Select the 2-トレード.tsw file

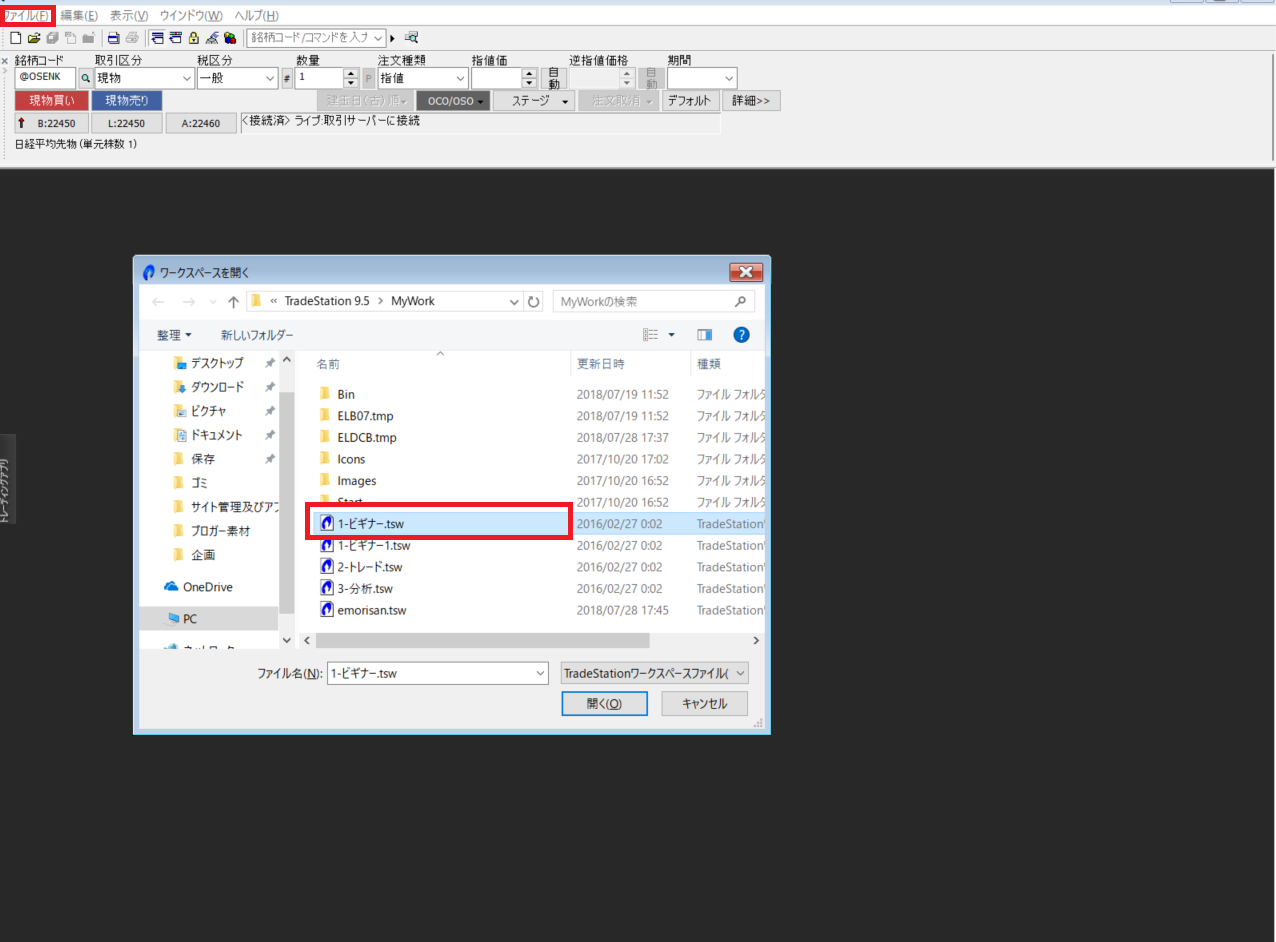coord(369,567)
